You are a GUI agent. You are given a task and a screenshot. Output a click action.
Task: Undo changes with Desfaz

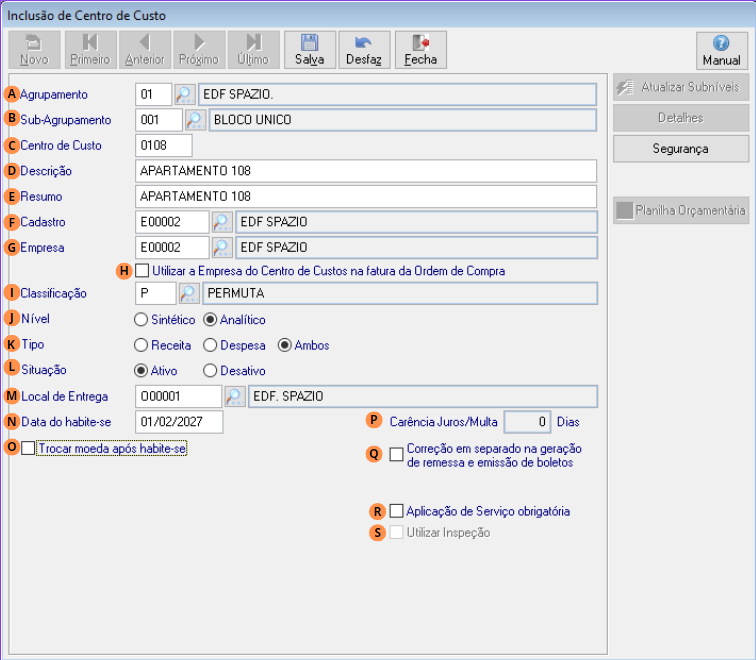tap(364, 50)
